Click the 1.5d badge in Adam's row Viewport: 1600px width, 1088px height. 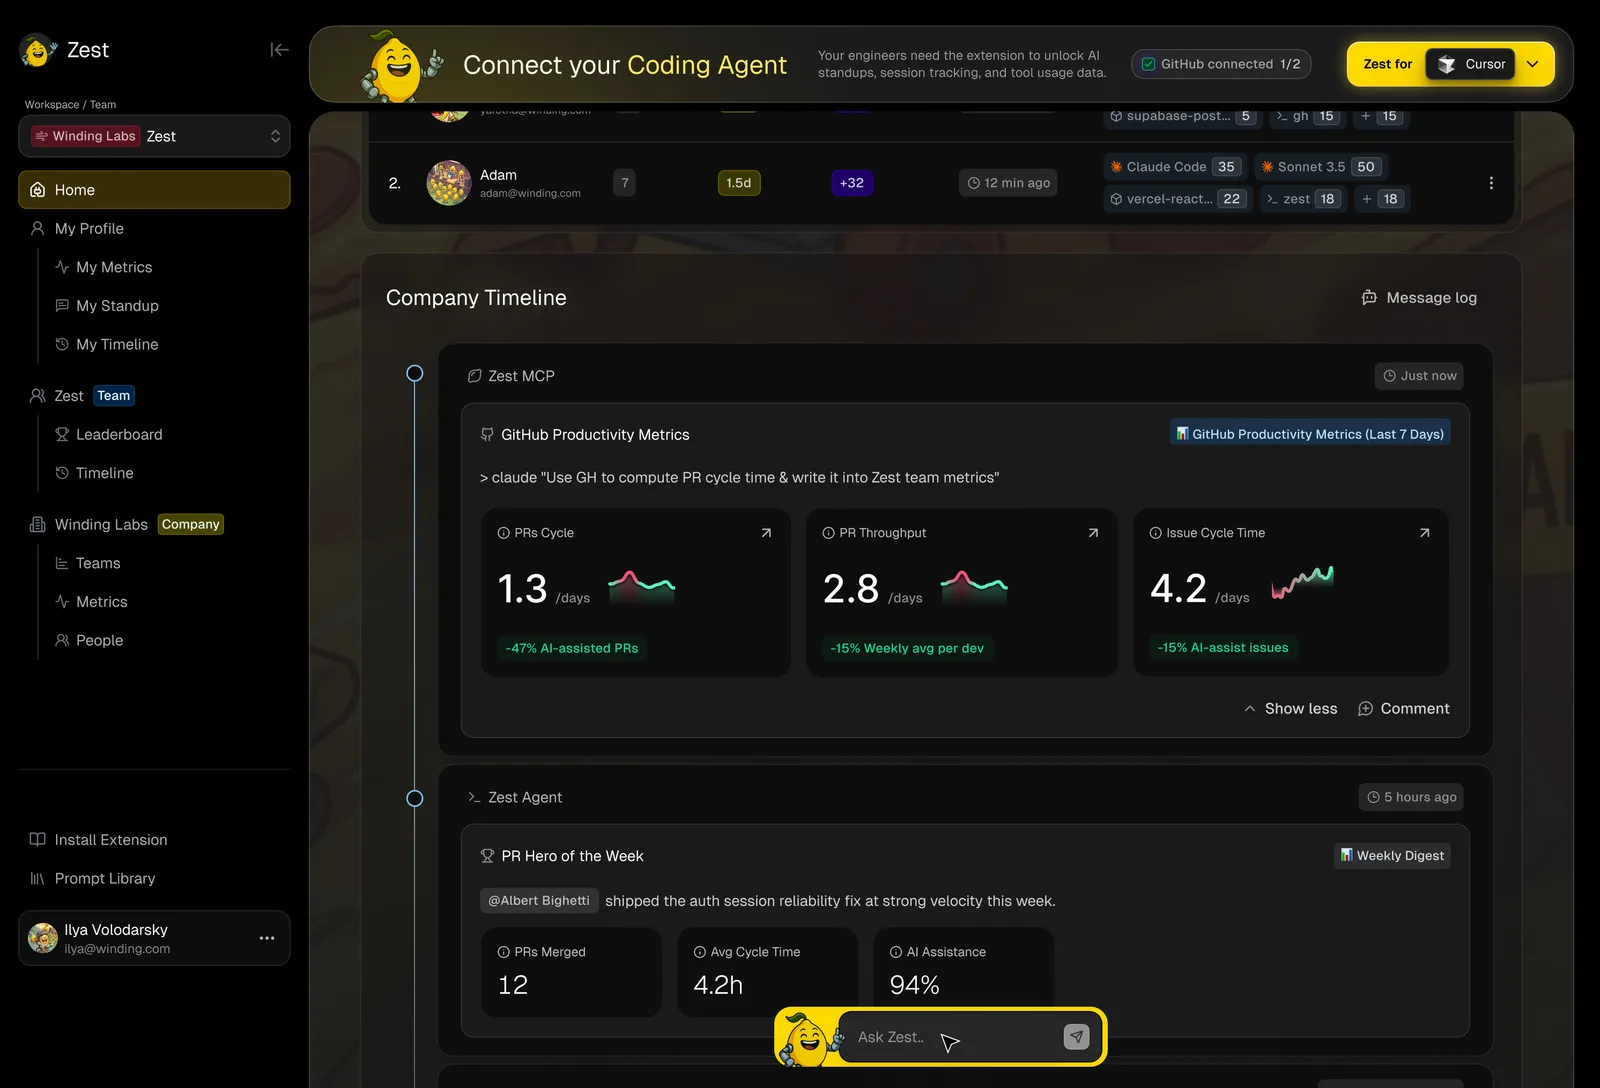[x=739, y=183]
